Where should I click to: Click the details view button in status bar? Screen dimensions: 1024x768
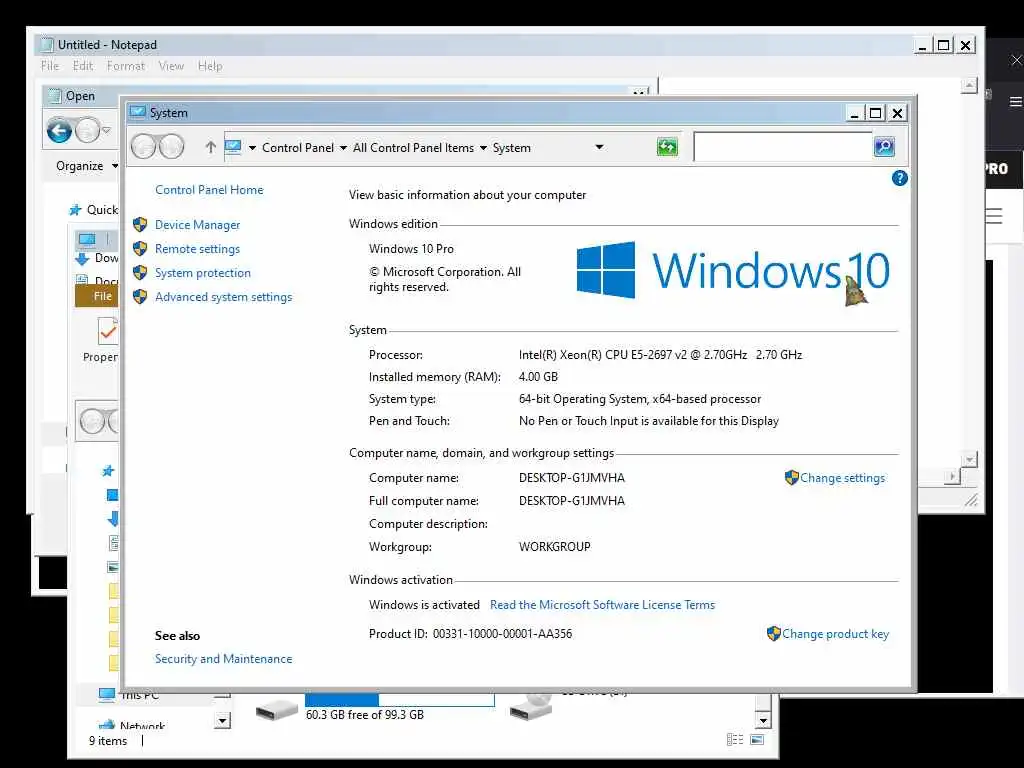pyautogui.click(x=735, y=739)
